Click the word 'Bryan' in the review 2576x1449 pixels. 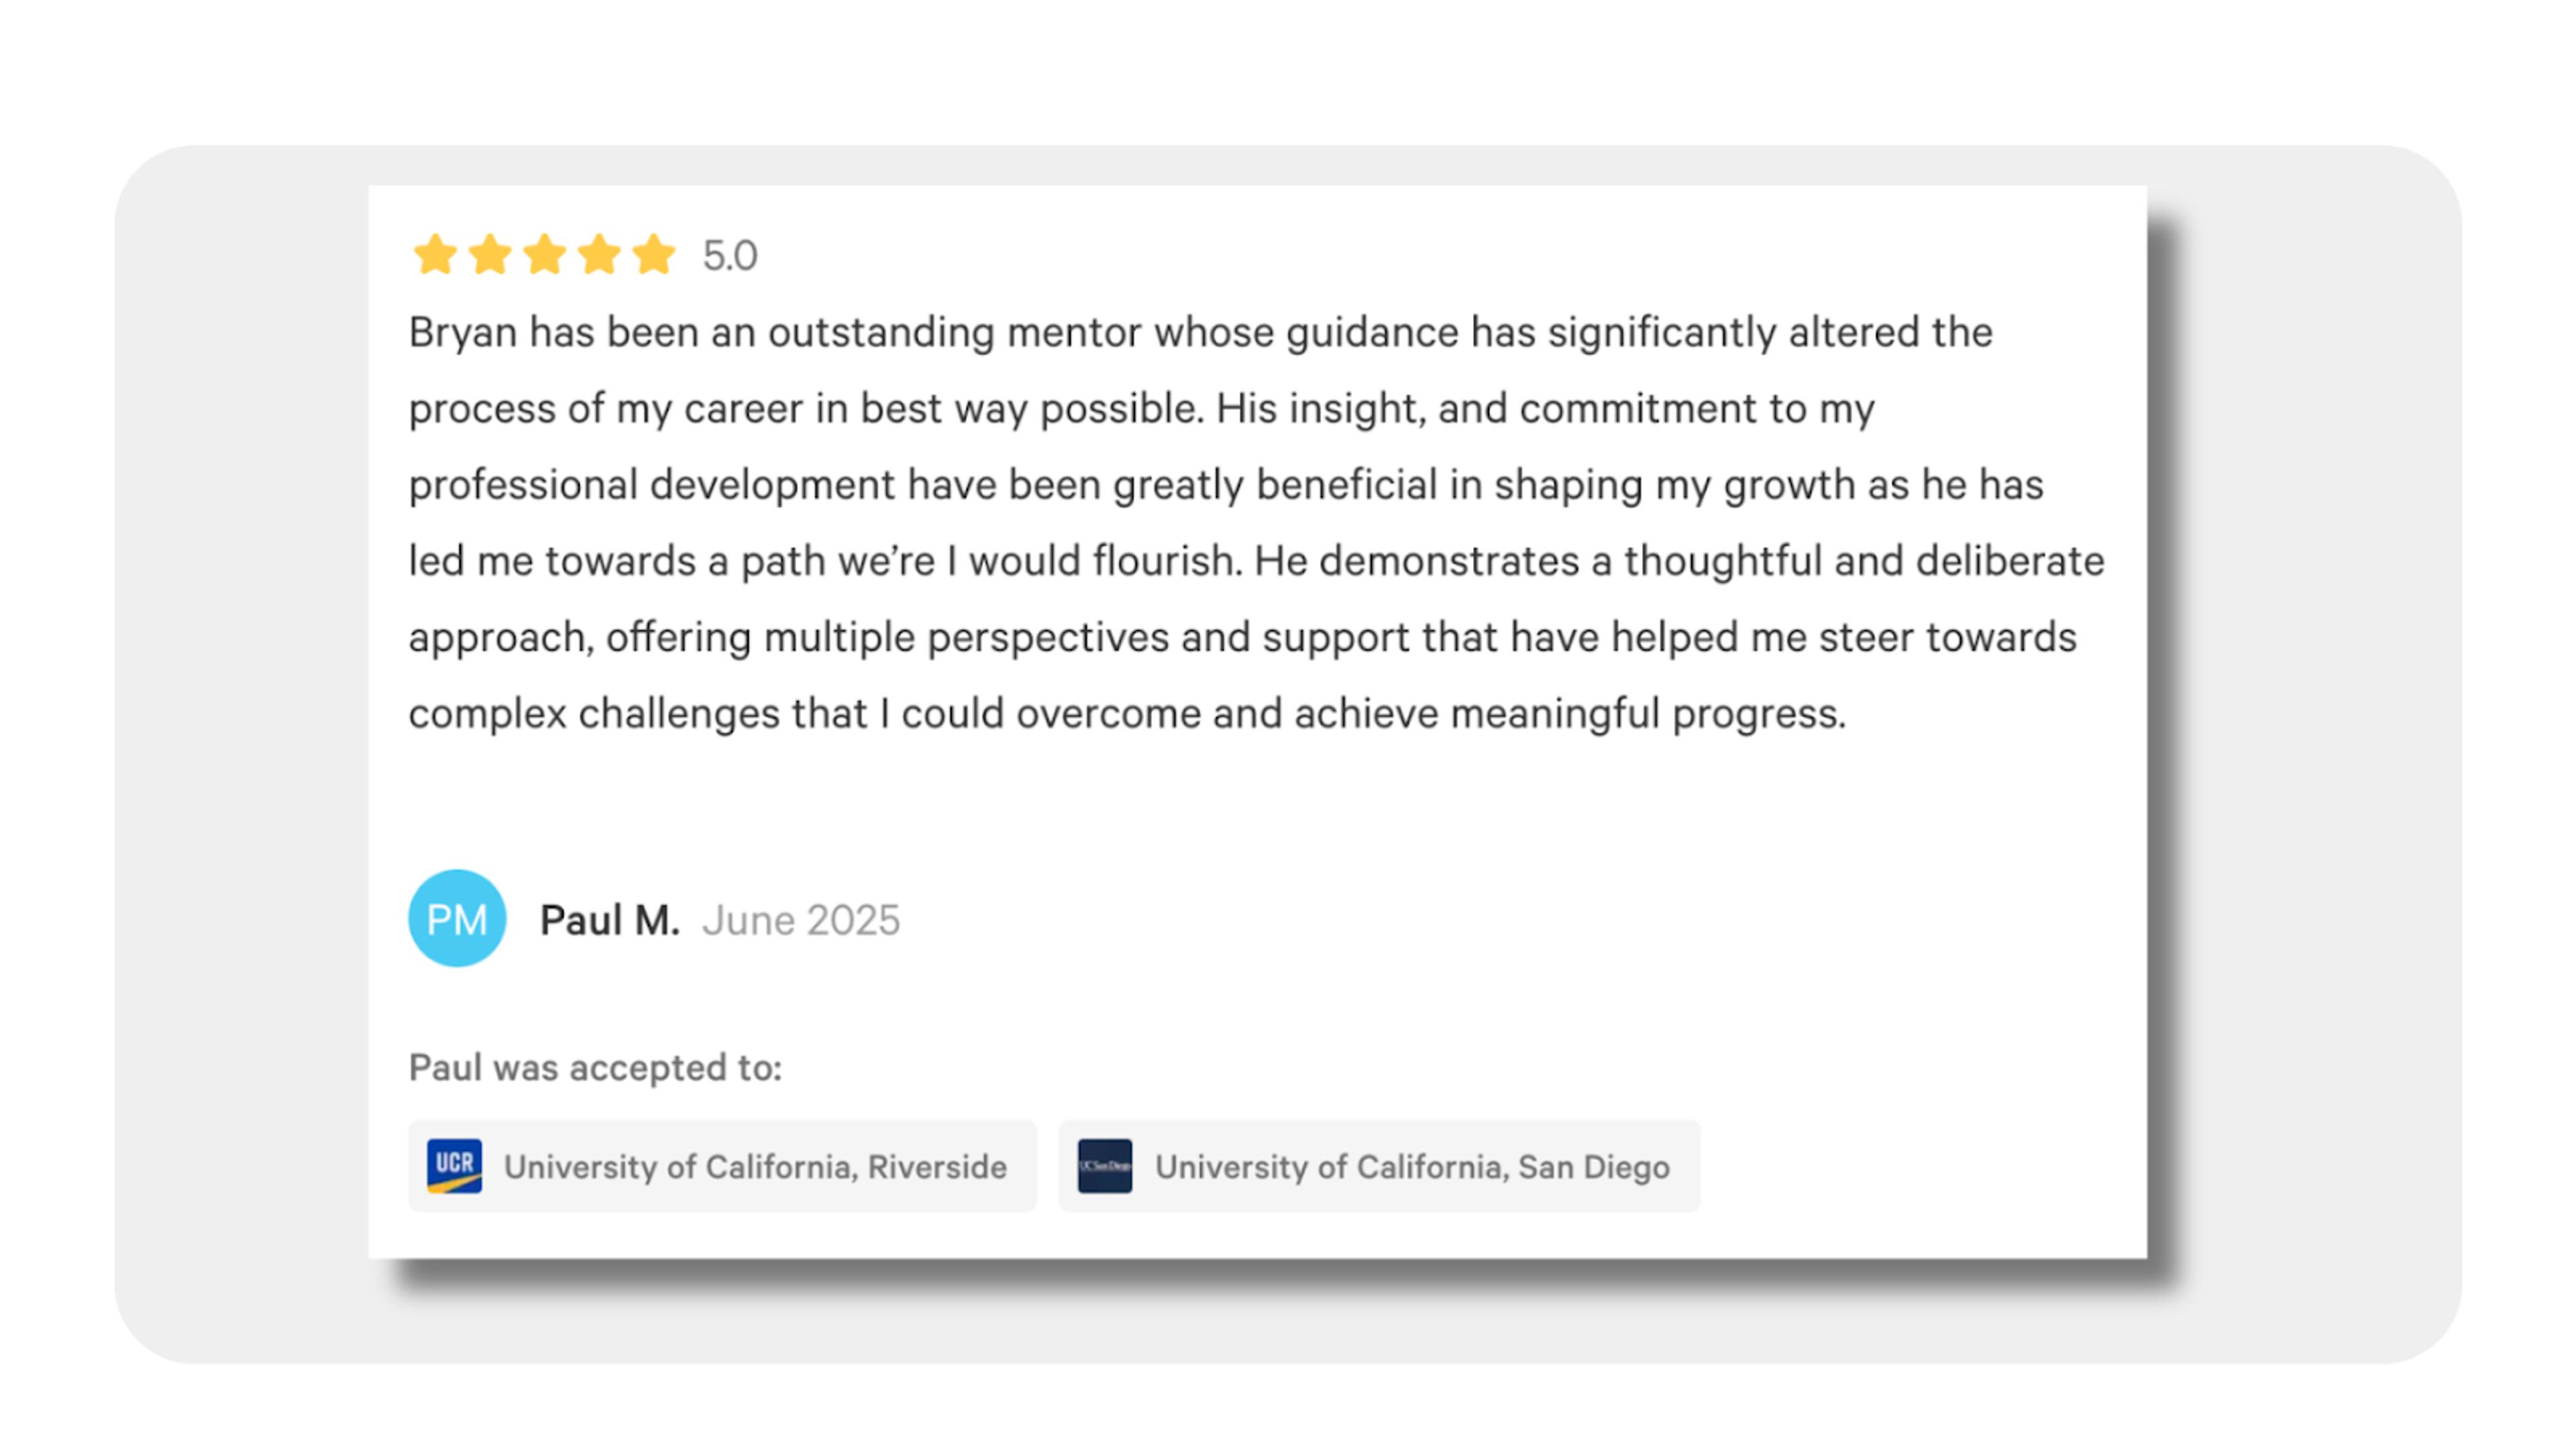(462, 333)
